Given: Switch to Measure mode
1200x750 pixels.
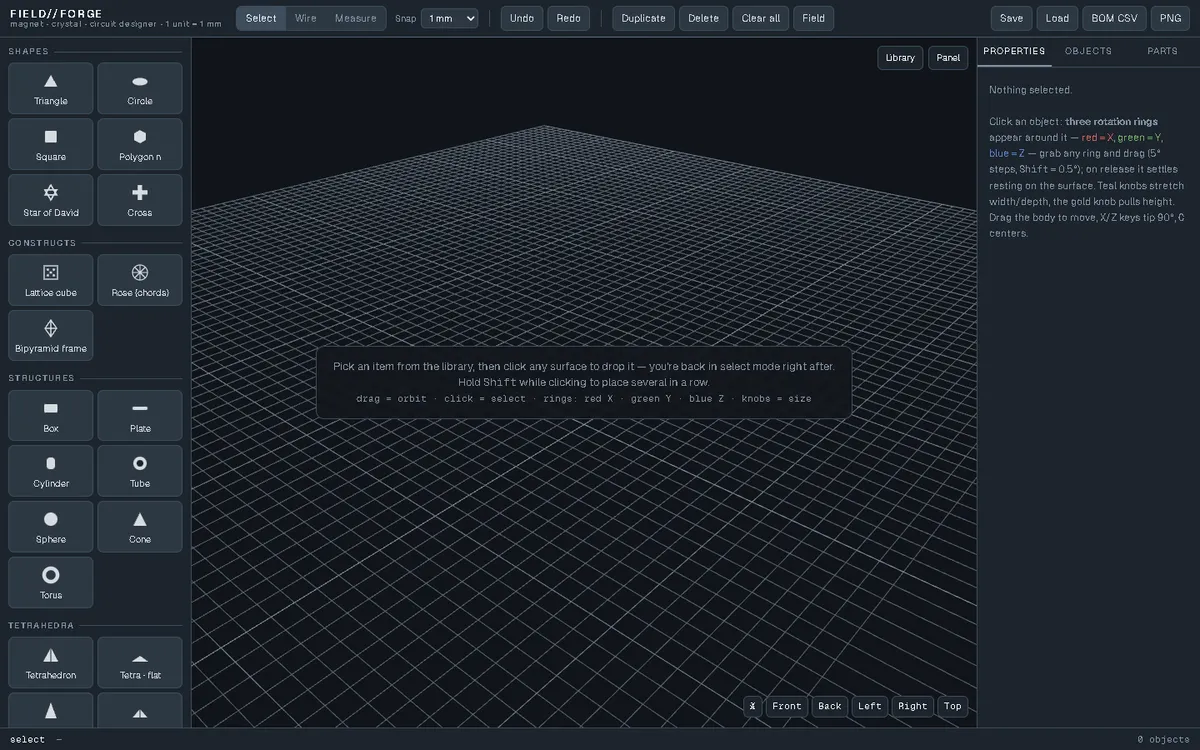Looking at the screenshot, I should coord(356,18).
